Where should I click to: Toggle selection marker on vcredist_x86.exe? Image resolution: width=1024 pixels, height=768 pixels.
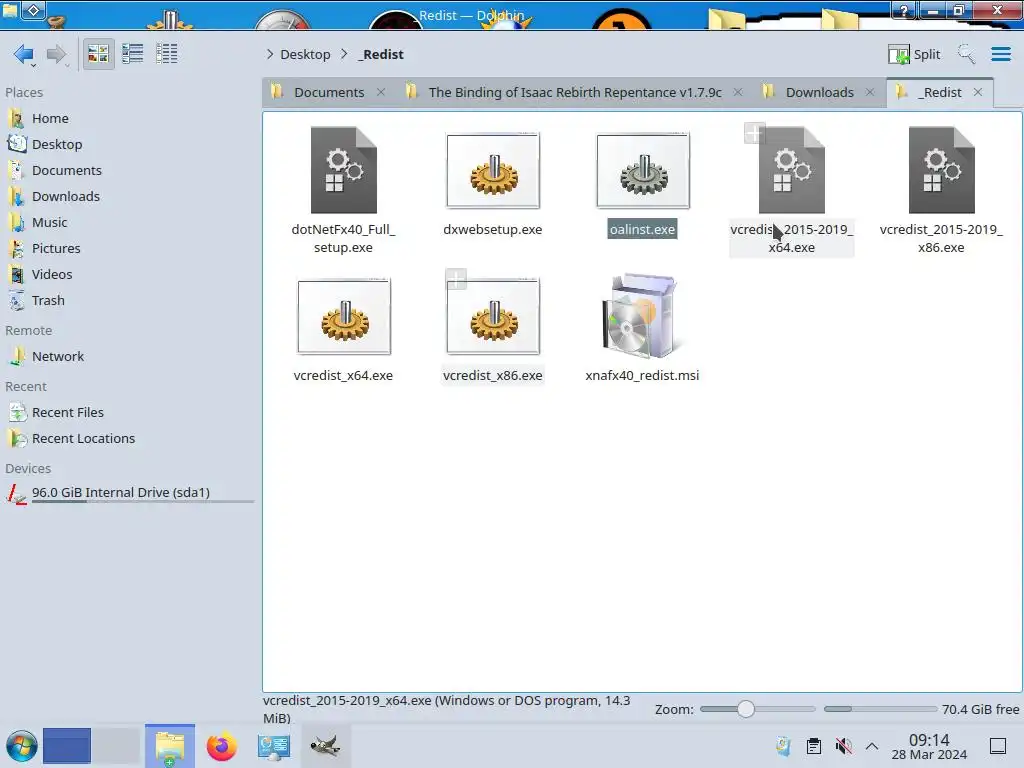tap(456, 280)
